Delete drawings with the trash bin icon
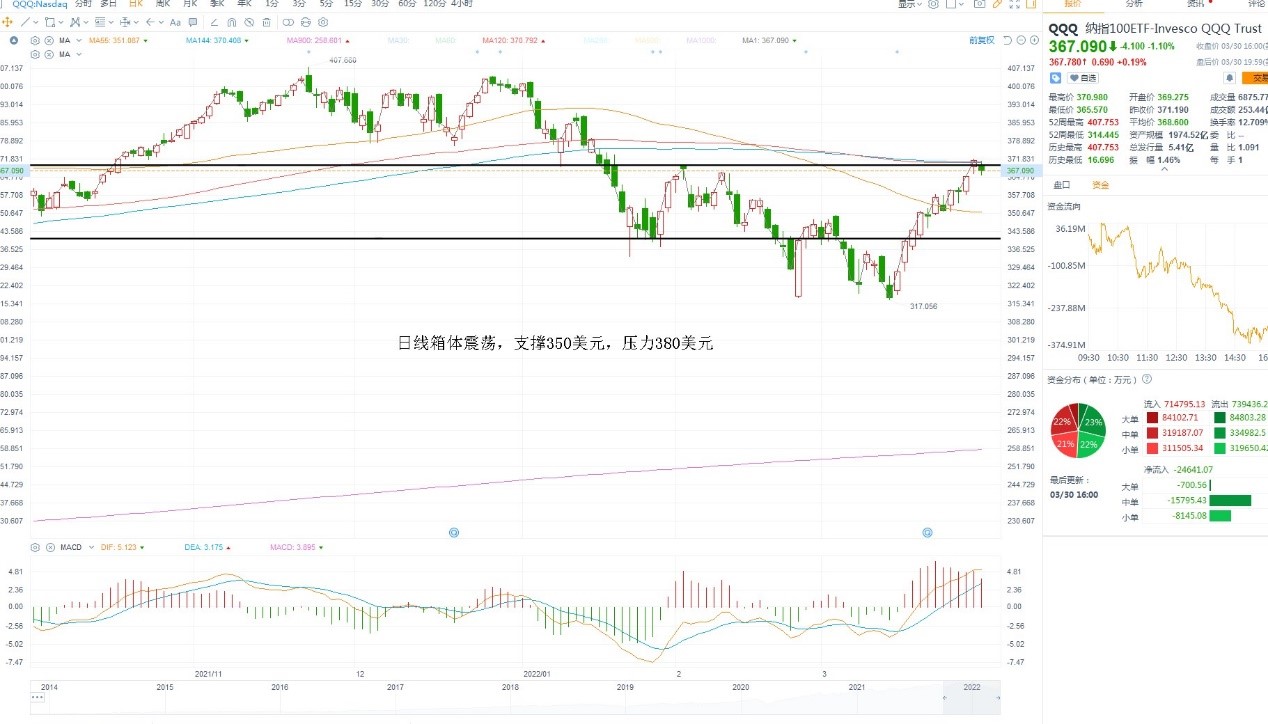 pos(266,22)
